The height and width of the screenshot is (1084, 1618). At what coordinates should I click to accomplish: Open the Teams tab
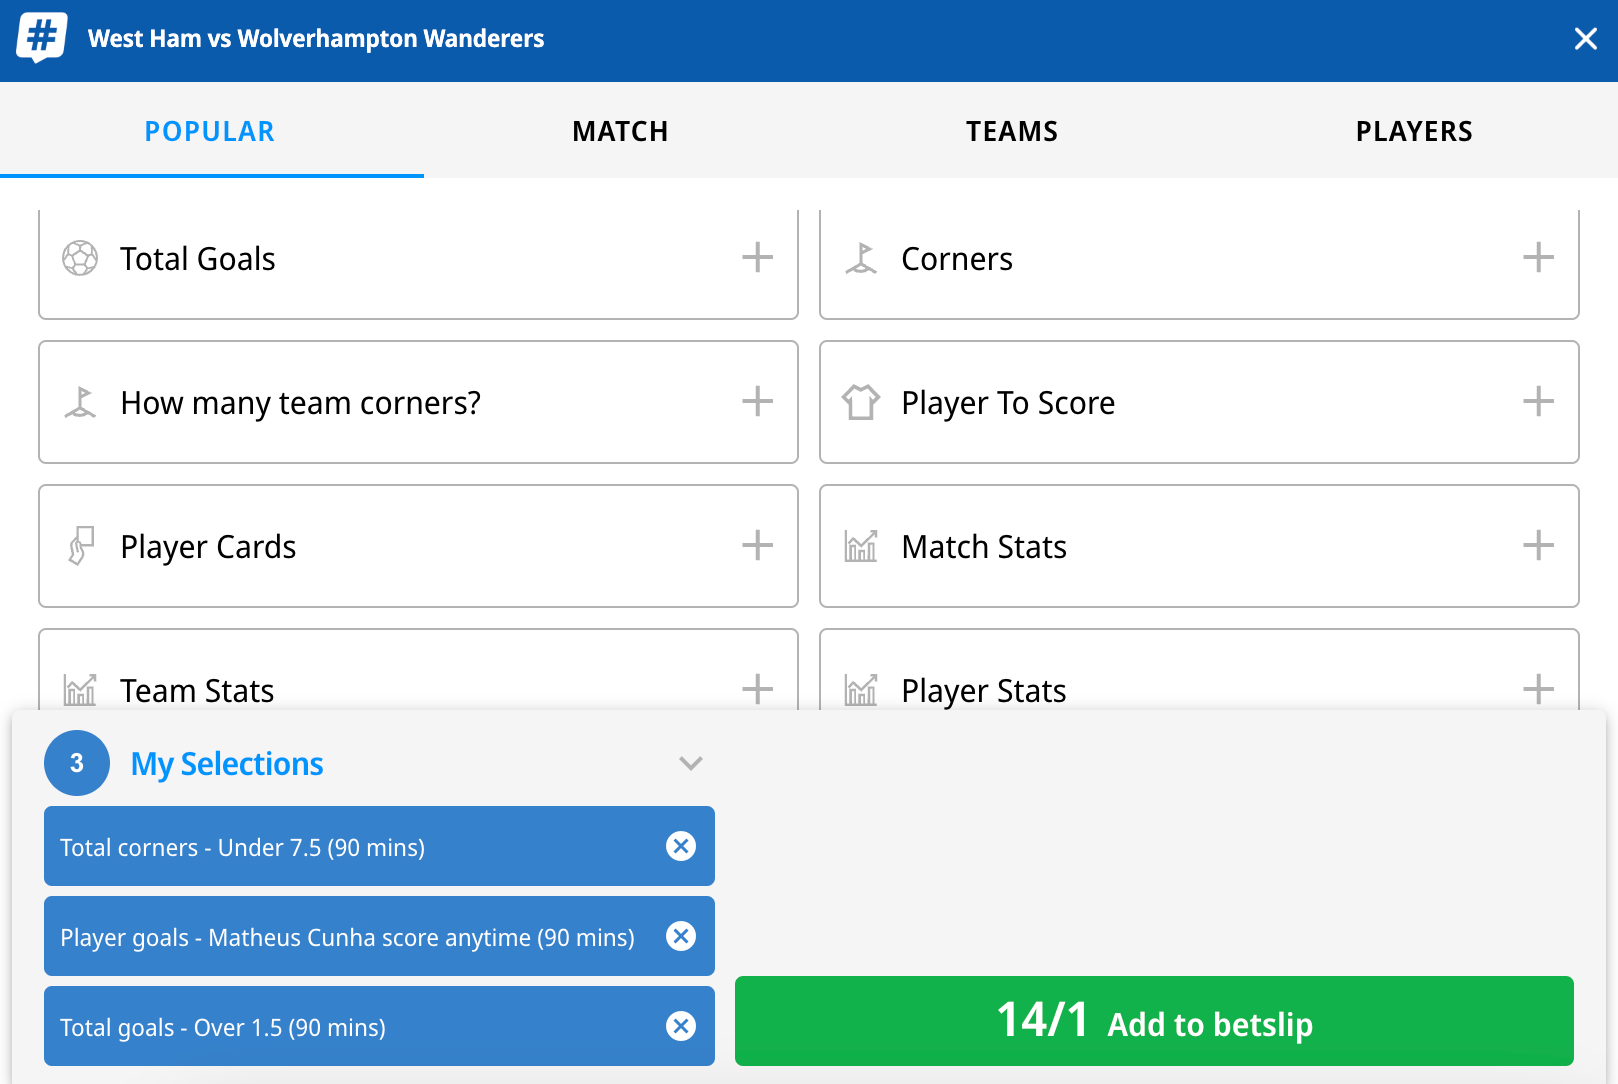pos(1012,131)
